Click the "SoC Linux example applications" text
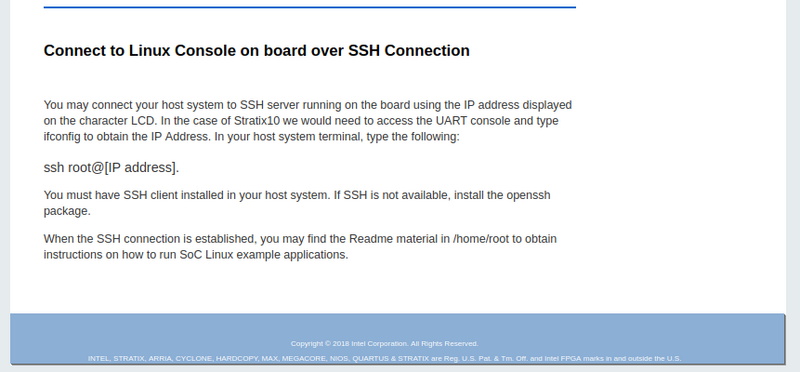This screenshot has width=800, height=372. (x=264, y=255)
